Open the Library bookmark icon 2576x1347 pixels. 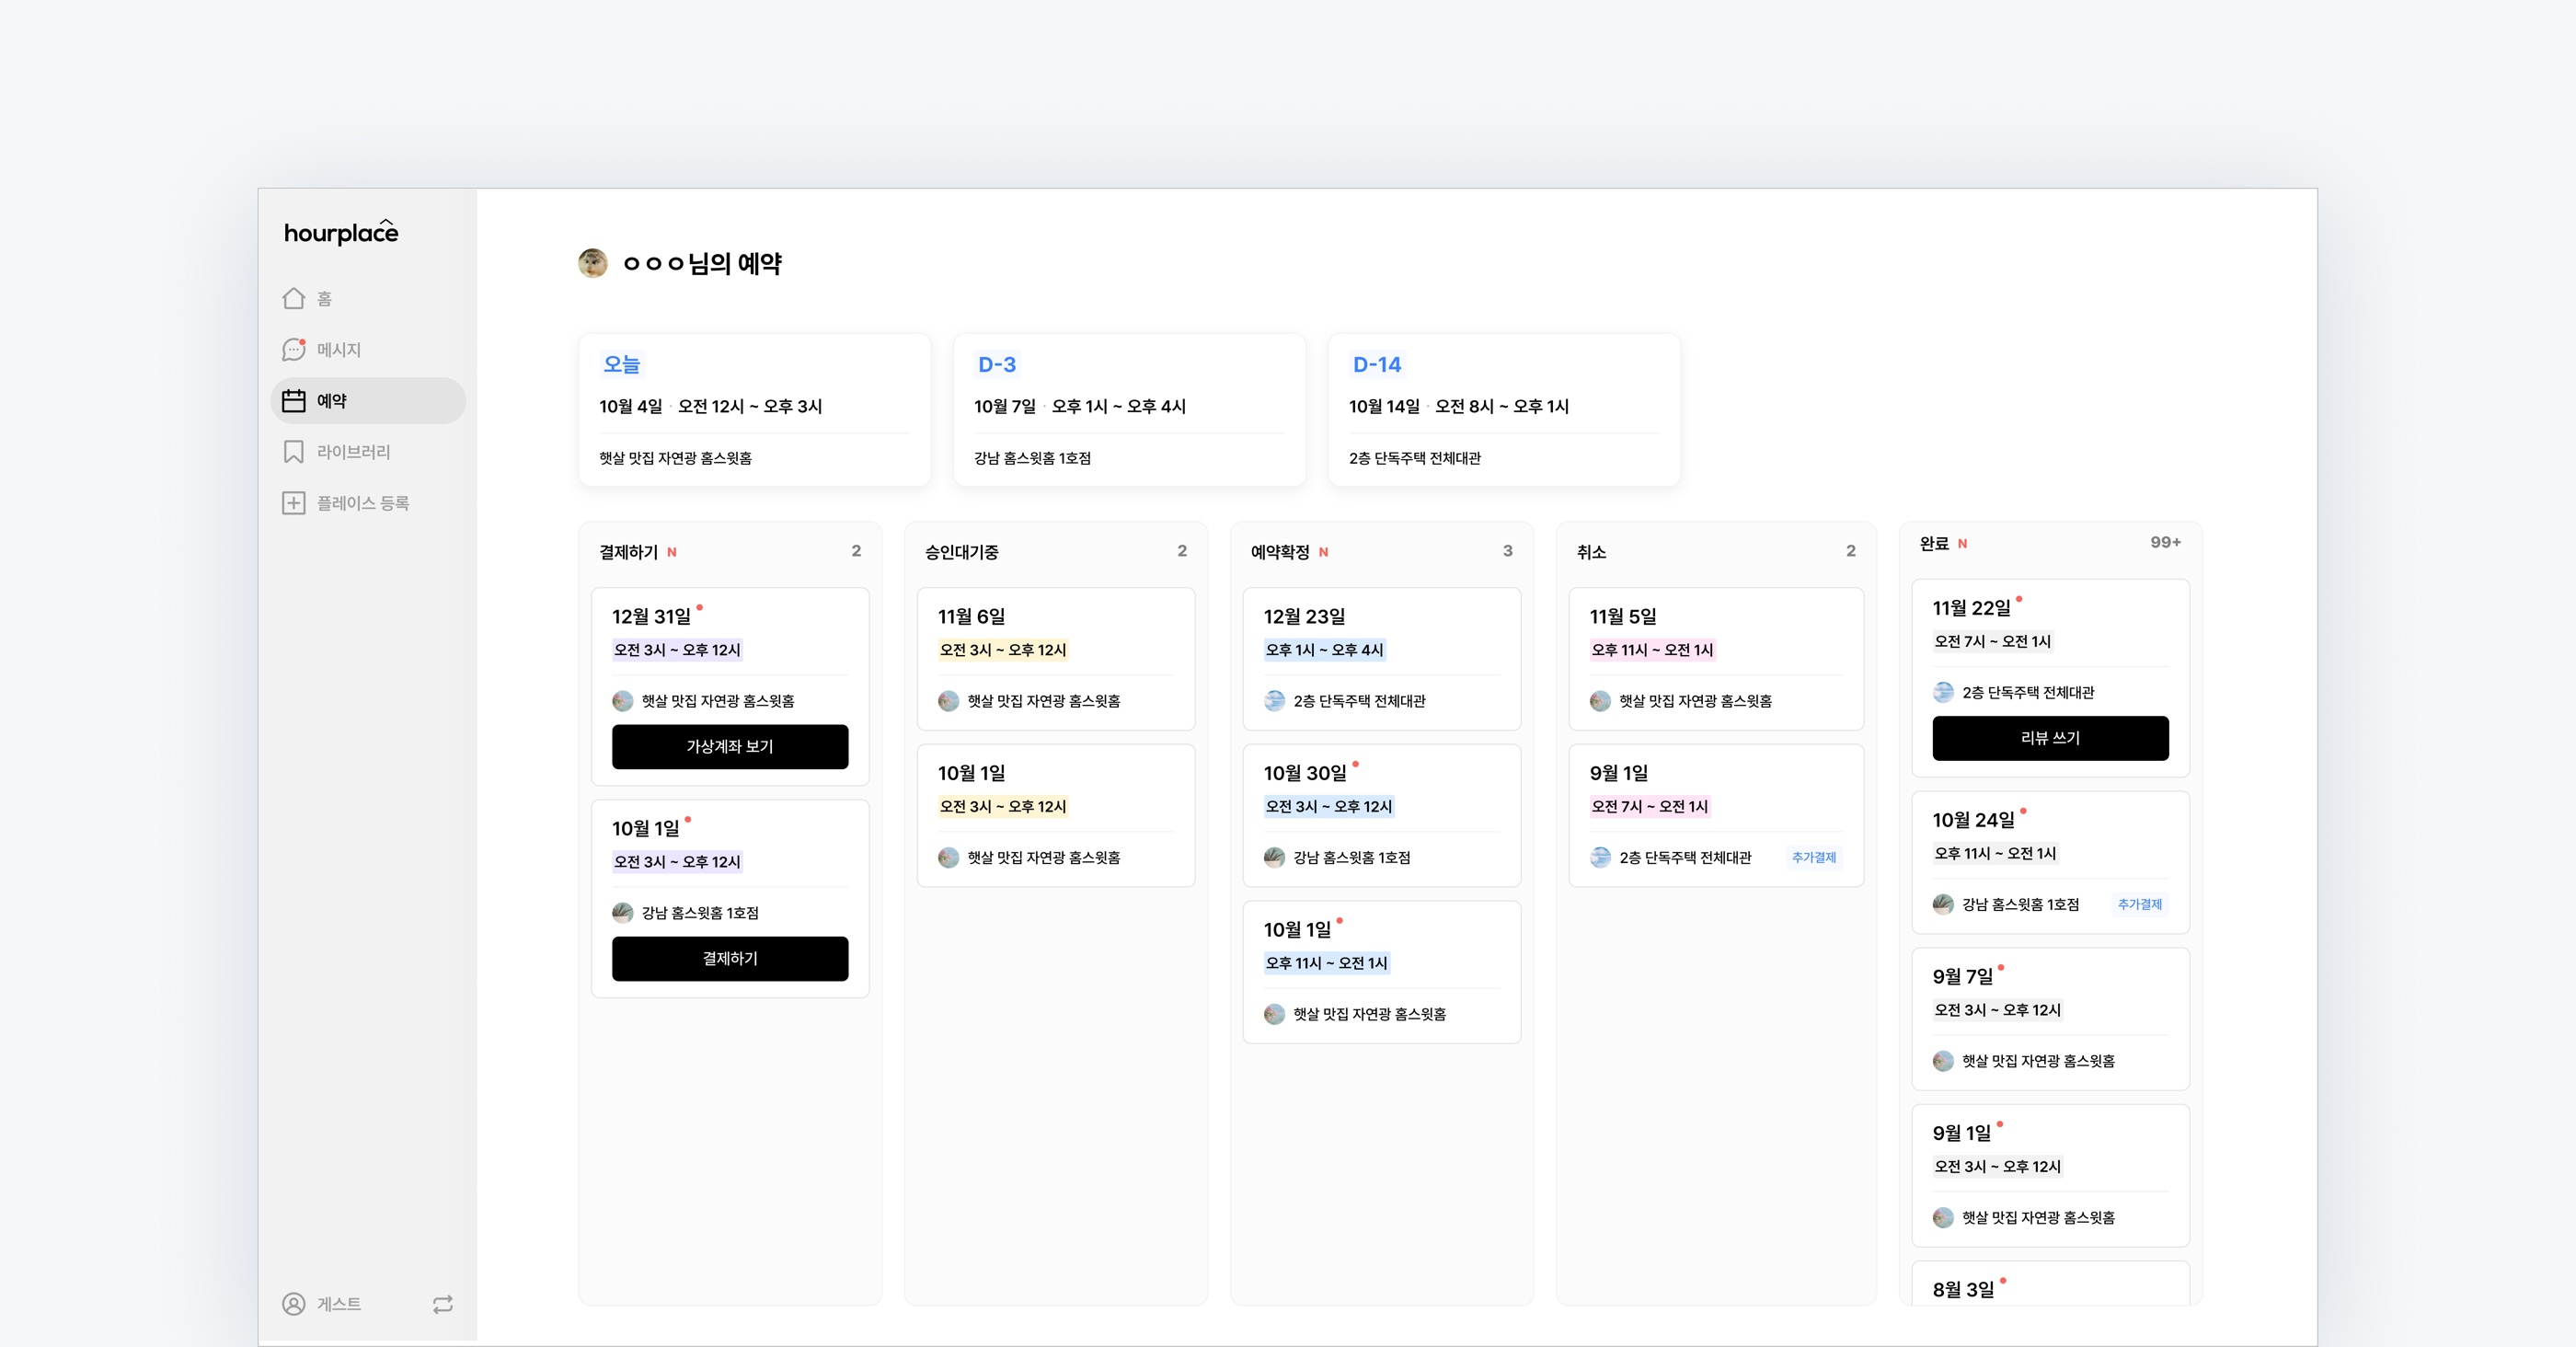(x=293, y=451)
